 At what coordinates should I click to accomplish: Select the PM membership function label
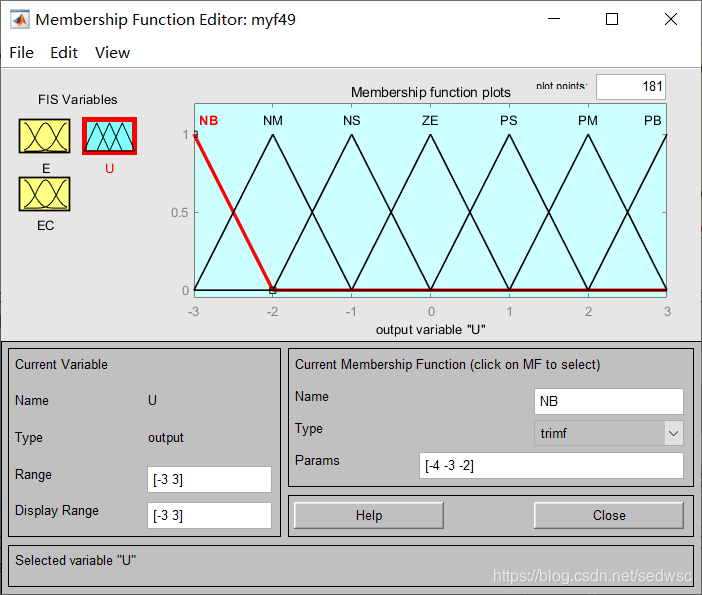point(588,120)
